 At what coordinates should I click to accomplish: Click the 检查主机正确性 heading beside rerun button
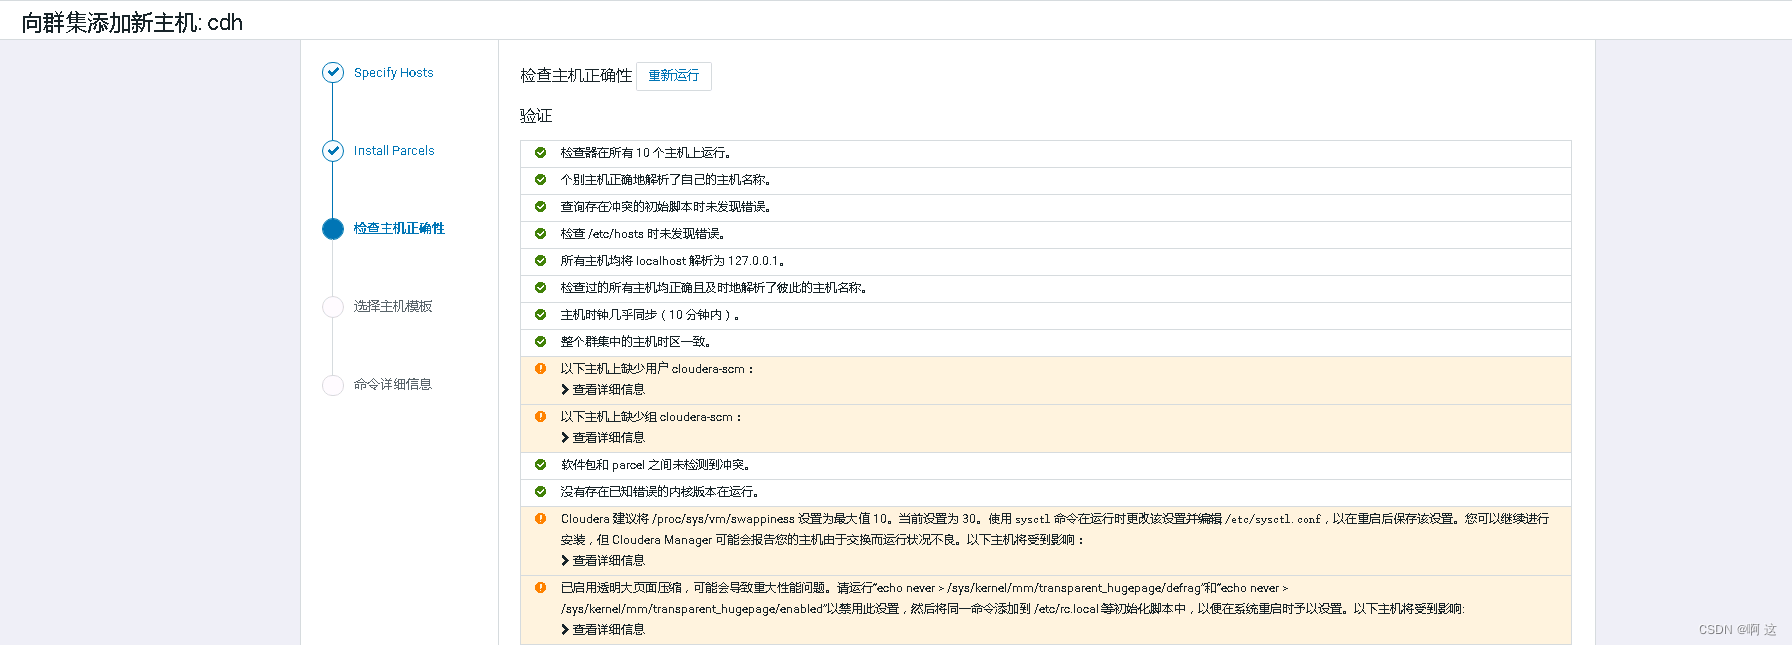pos(576,75)
